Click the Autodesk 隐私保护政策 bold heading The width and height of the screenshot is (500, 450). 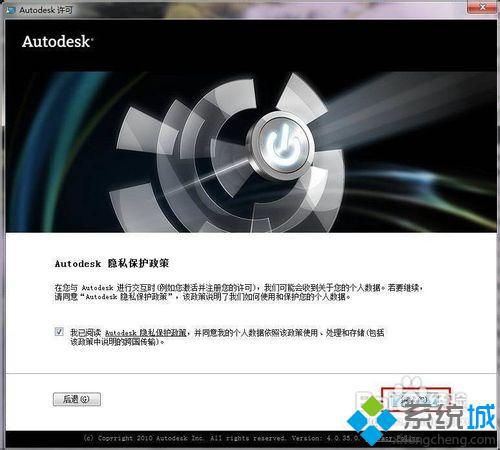(112, 263)
